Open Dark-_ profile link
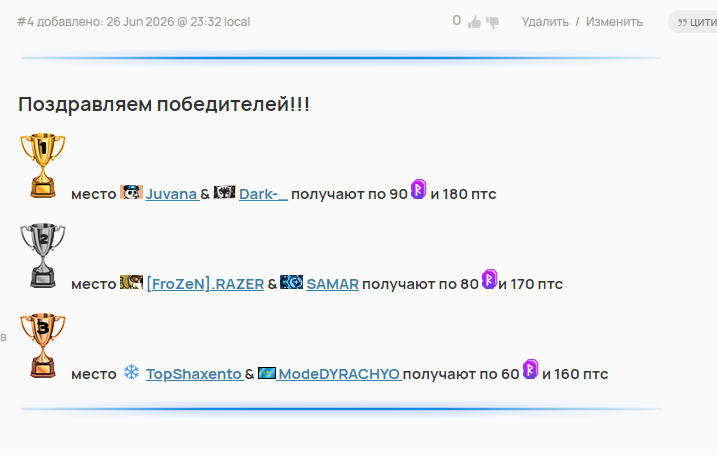The image size is (717, 455). (x=263, y=194)
